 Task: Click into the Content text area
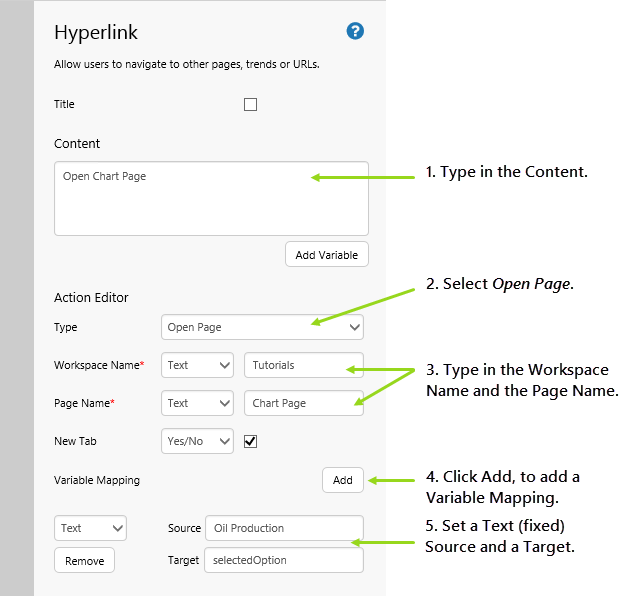pyautogui.click(x=211, y=198)
